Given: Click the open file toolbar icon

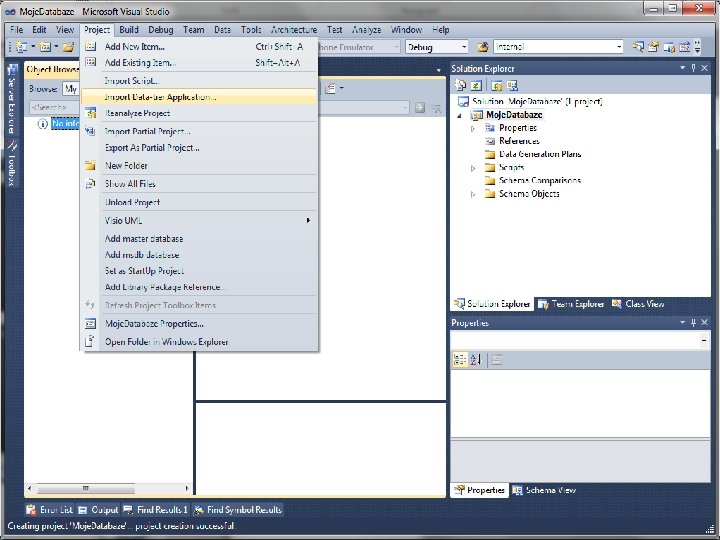Looking at the screenshot, I should point(68,47).
